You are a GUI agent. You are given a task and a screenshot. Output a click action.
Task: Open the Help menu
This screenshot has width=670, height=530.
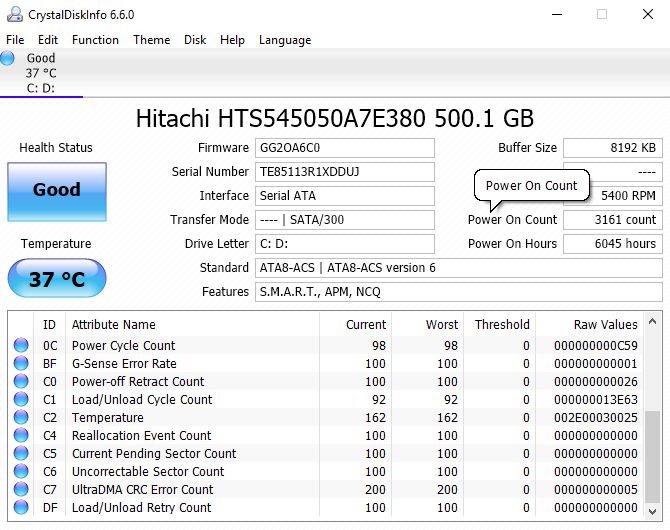pyautogui.click(x=232, y=40)
